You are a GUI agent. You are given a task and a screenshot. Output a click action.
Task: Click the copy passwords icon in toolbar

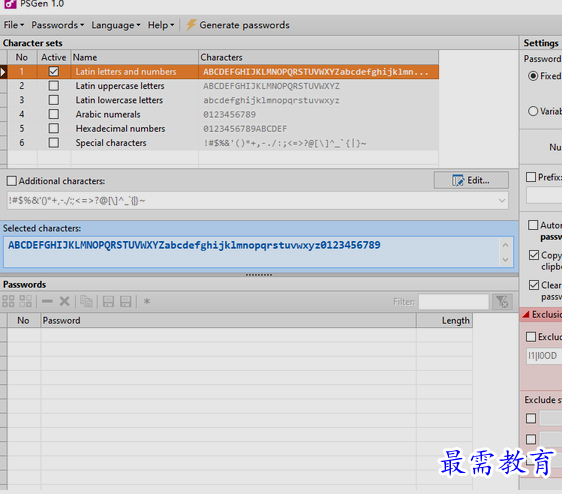pyautogui.click(x=86, y=301)
